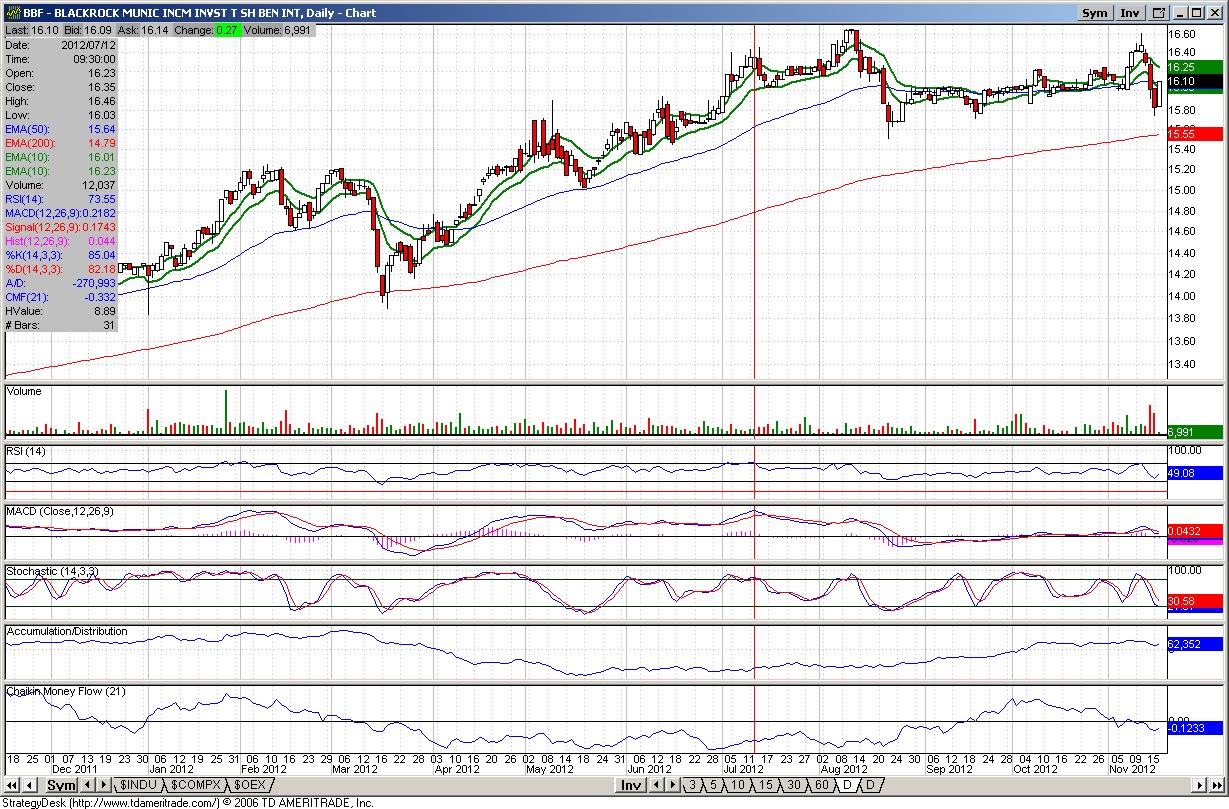This screenshot has width=1229, height=809.
Task: Click the HValue 8.89 row
Action: (x=61, y=312)
